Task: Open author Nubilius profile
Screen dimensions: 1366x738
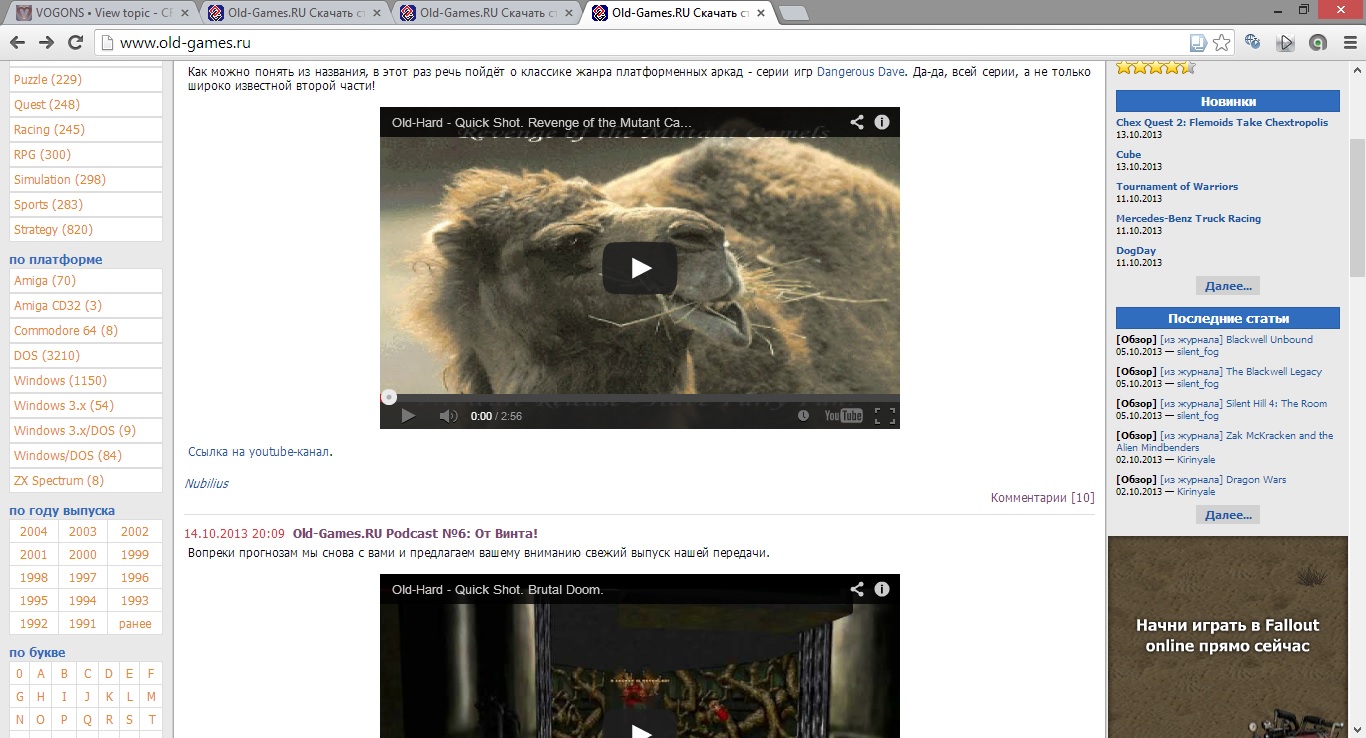Action: click(x=206, y=484)
